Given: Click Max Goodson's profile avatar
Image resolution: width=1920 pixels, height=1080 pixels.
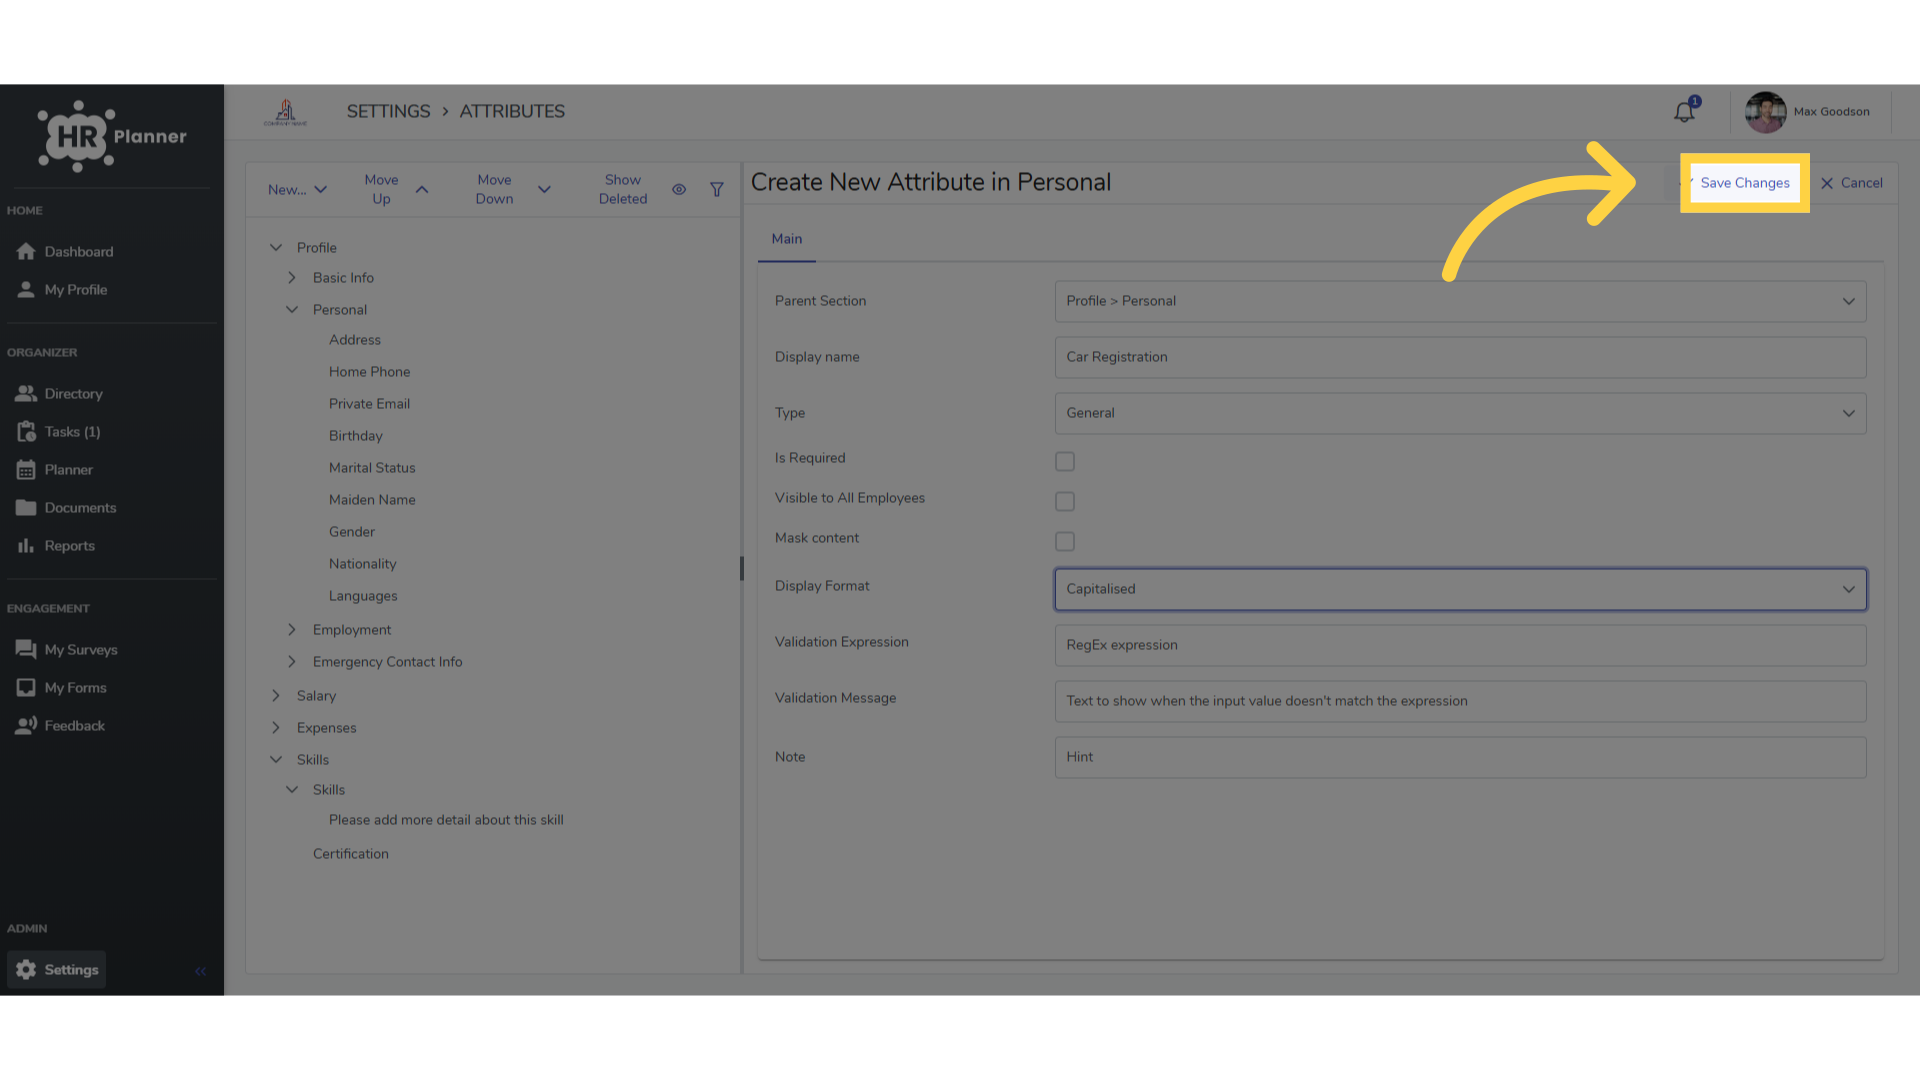Looking at the screenshot, I should (x=1765, y=112).
